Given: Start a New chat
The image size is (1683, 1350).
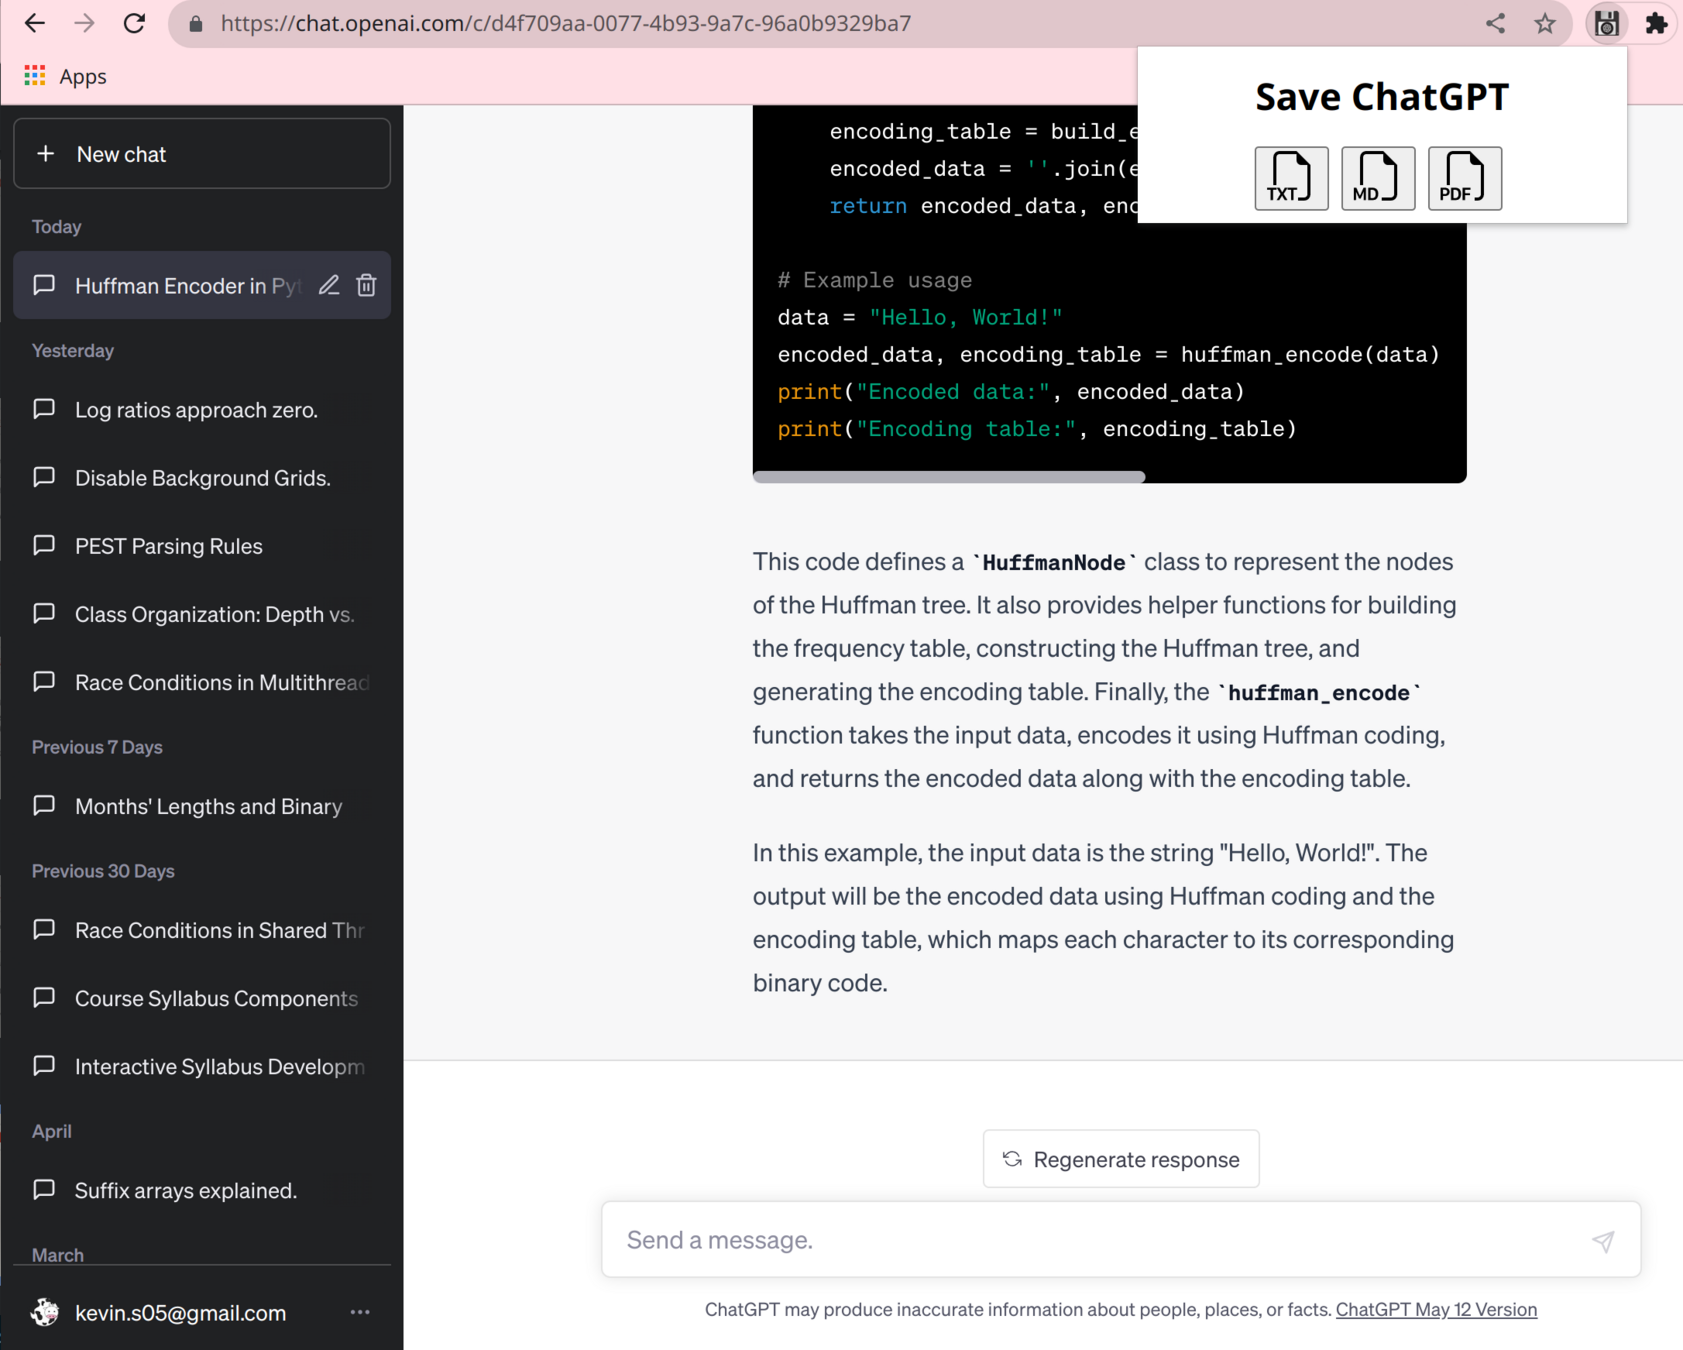Looking at the screenshot, I should tap(202, 154).
